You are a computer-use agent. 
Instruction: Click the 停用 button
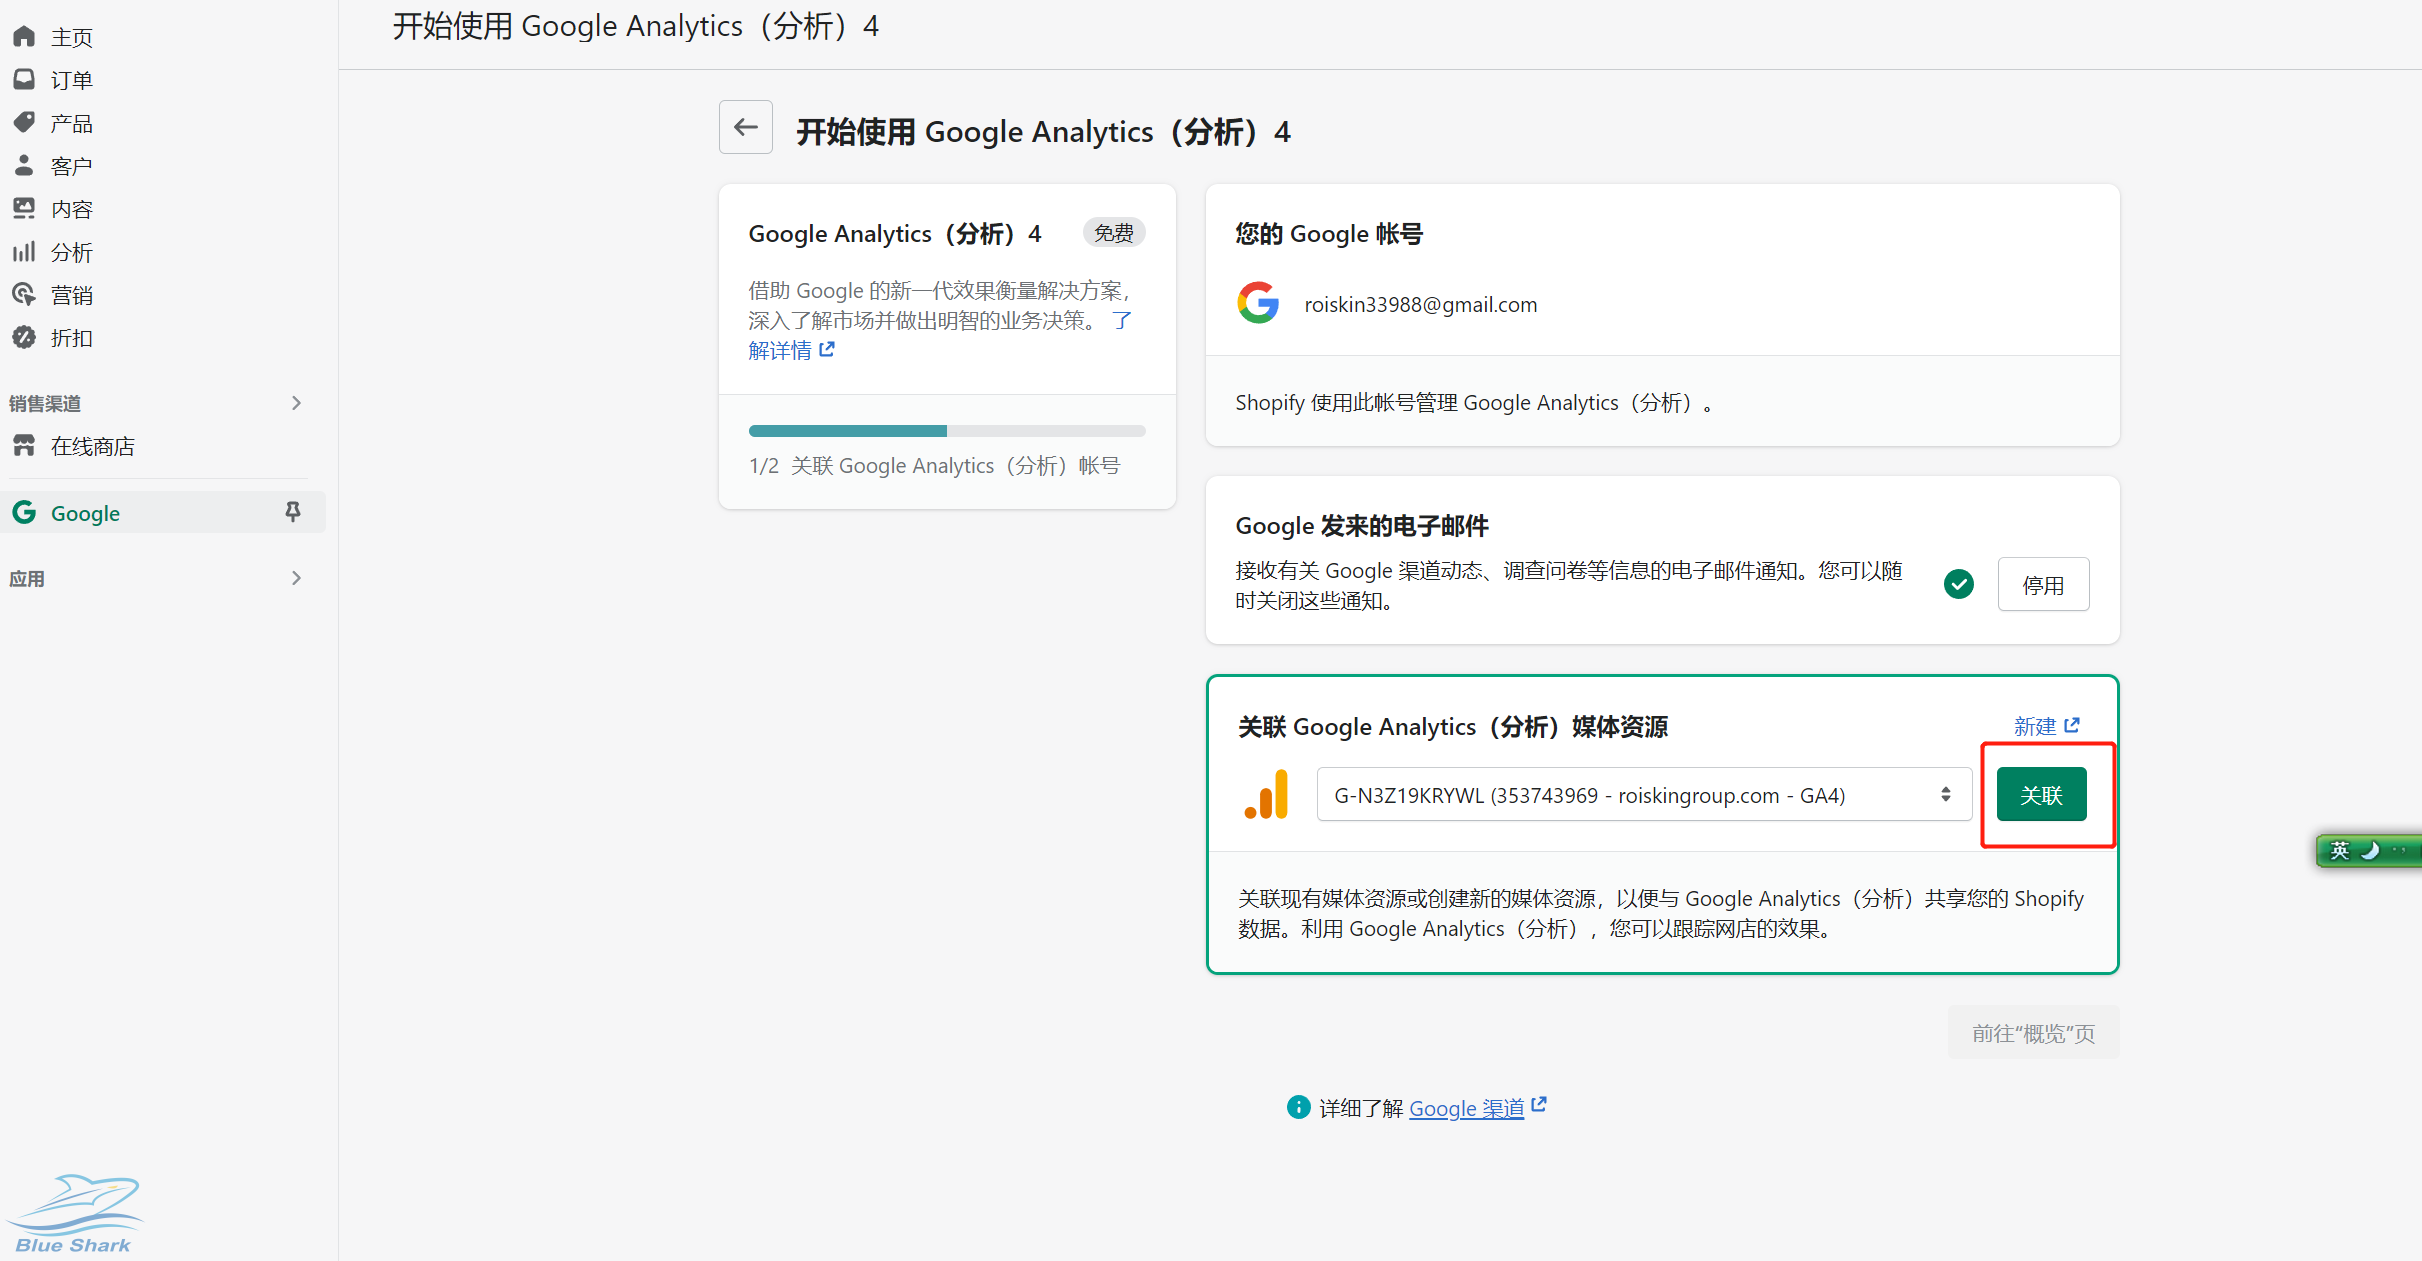(2043, 584)
